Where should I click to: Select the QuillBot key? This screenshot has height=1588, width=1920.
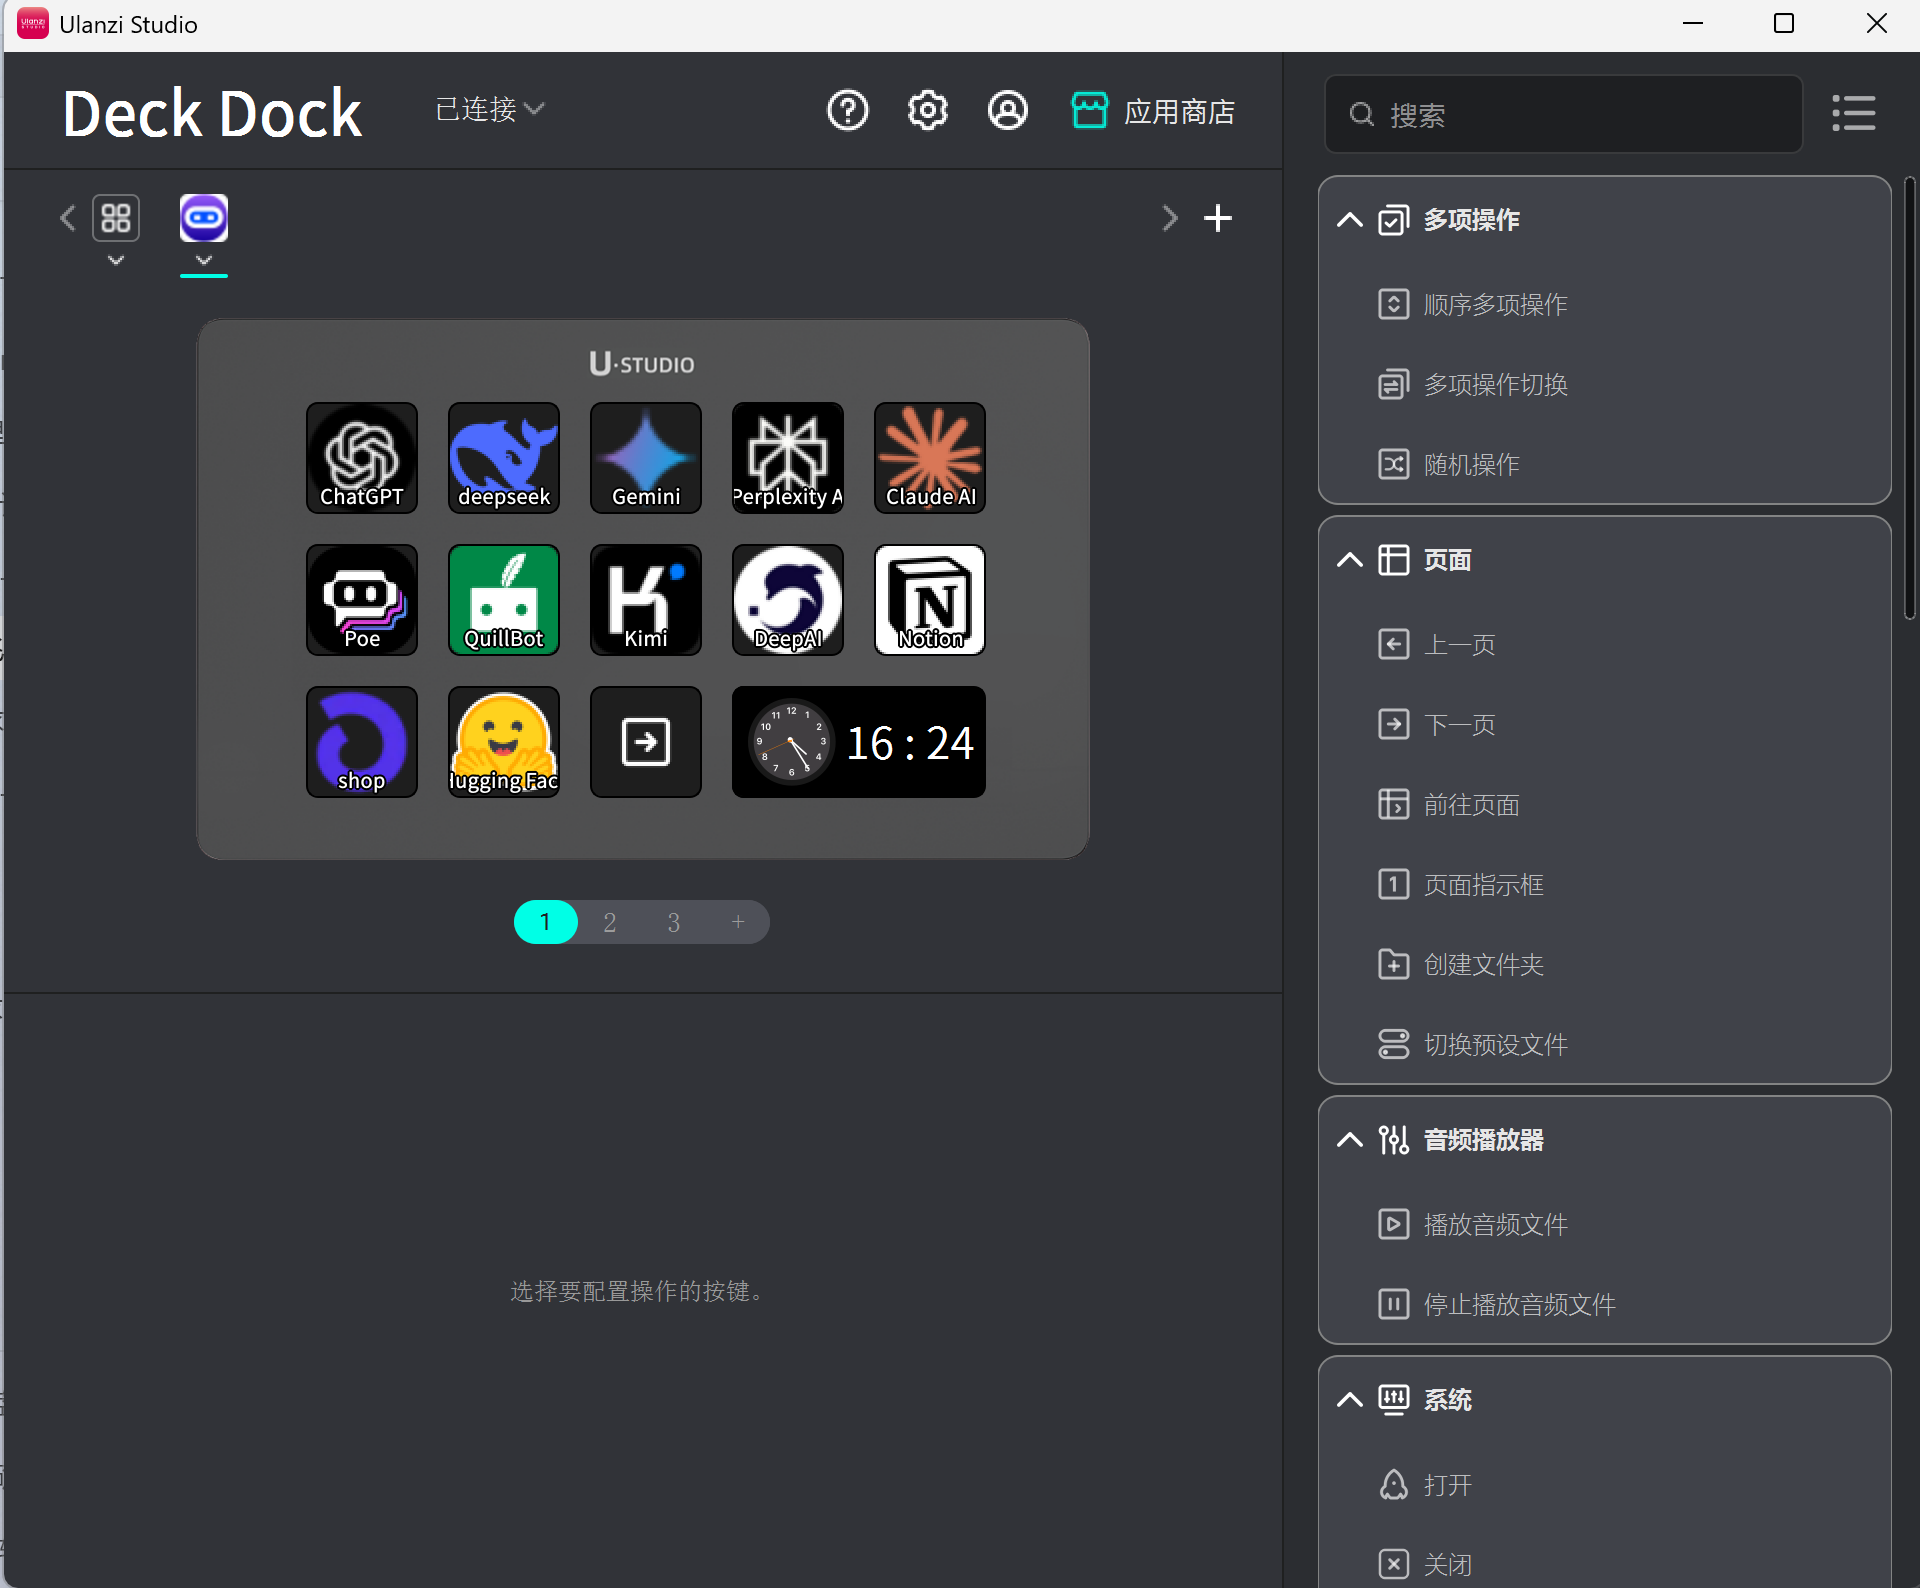click(x=503, y=599)
